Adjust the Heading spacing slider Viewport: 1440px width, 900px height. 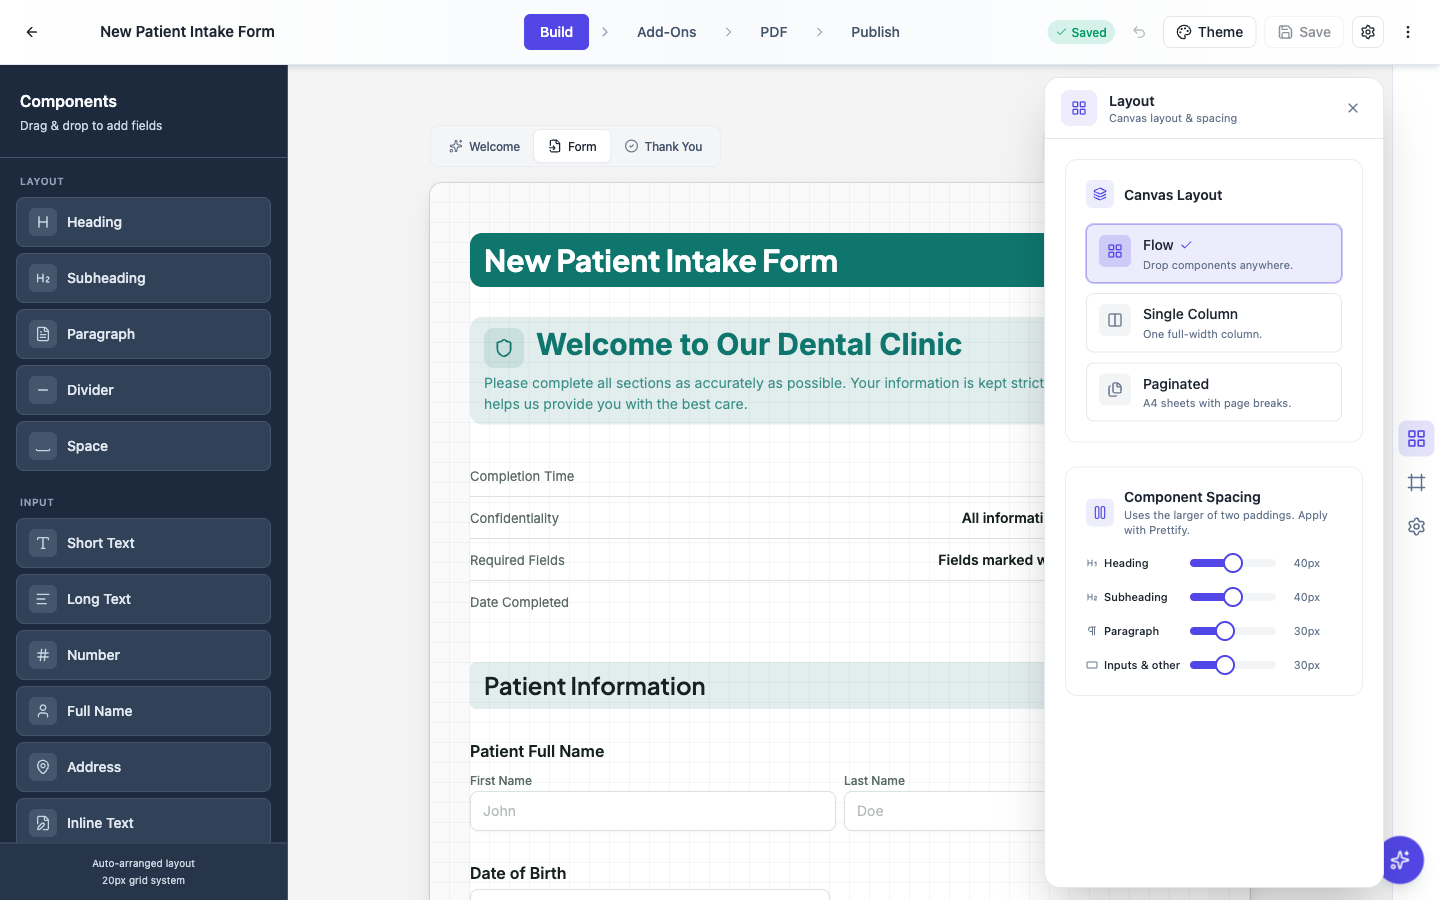tap(1232, 563)
